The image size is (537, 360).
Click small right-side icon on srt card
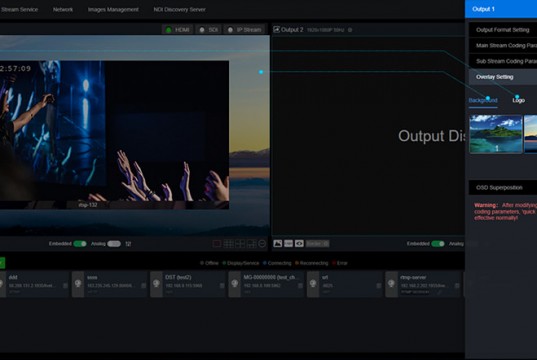378,286
